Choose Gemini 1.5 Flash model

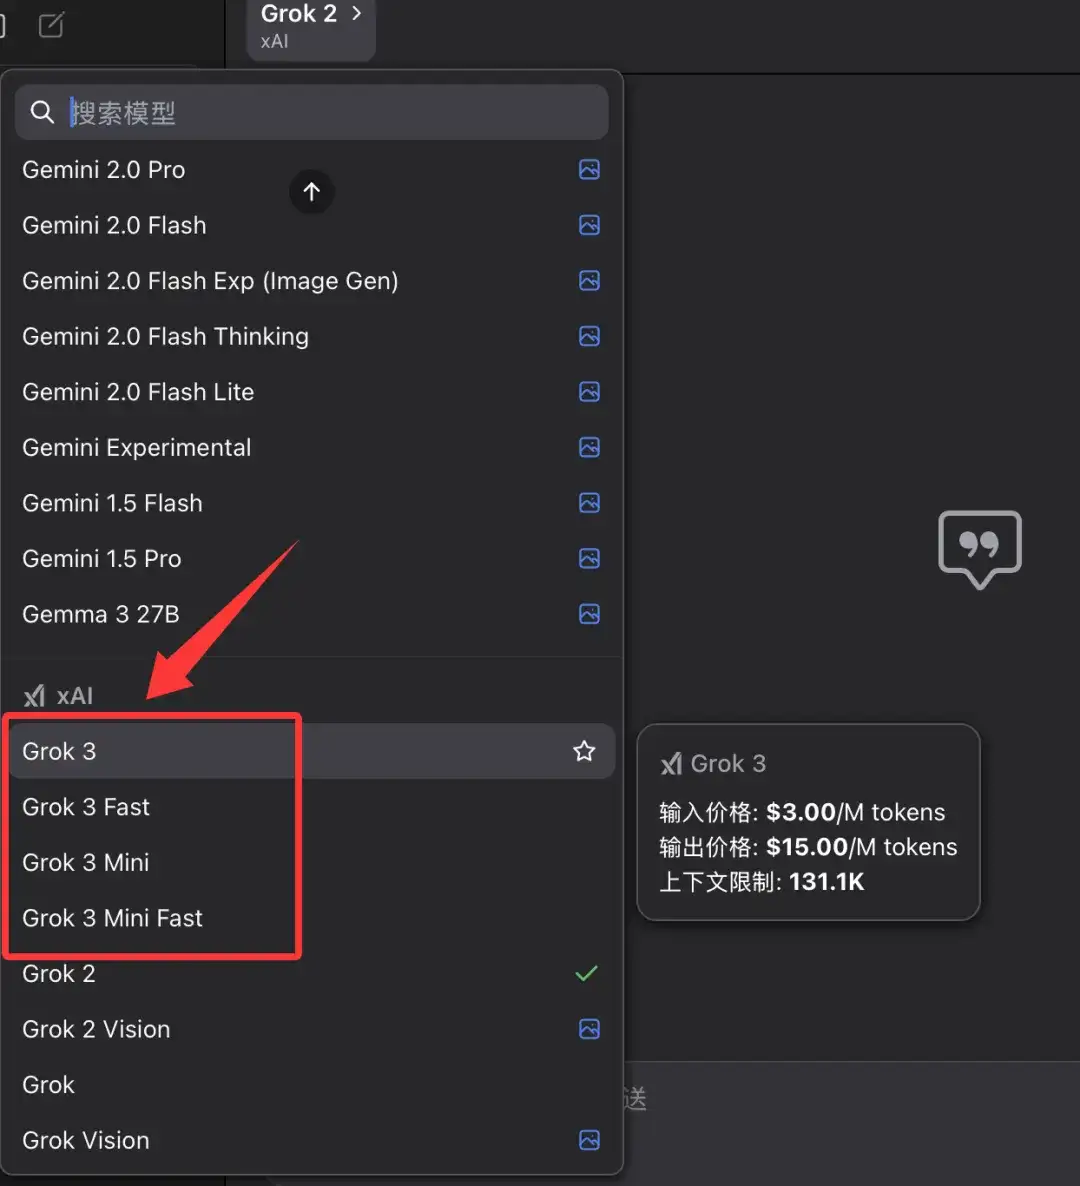point(312,503)
